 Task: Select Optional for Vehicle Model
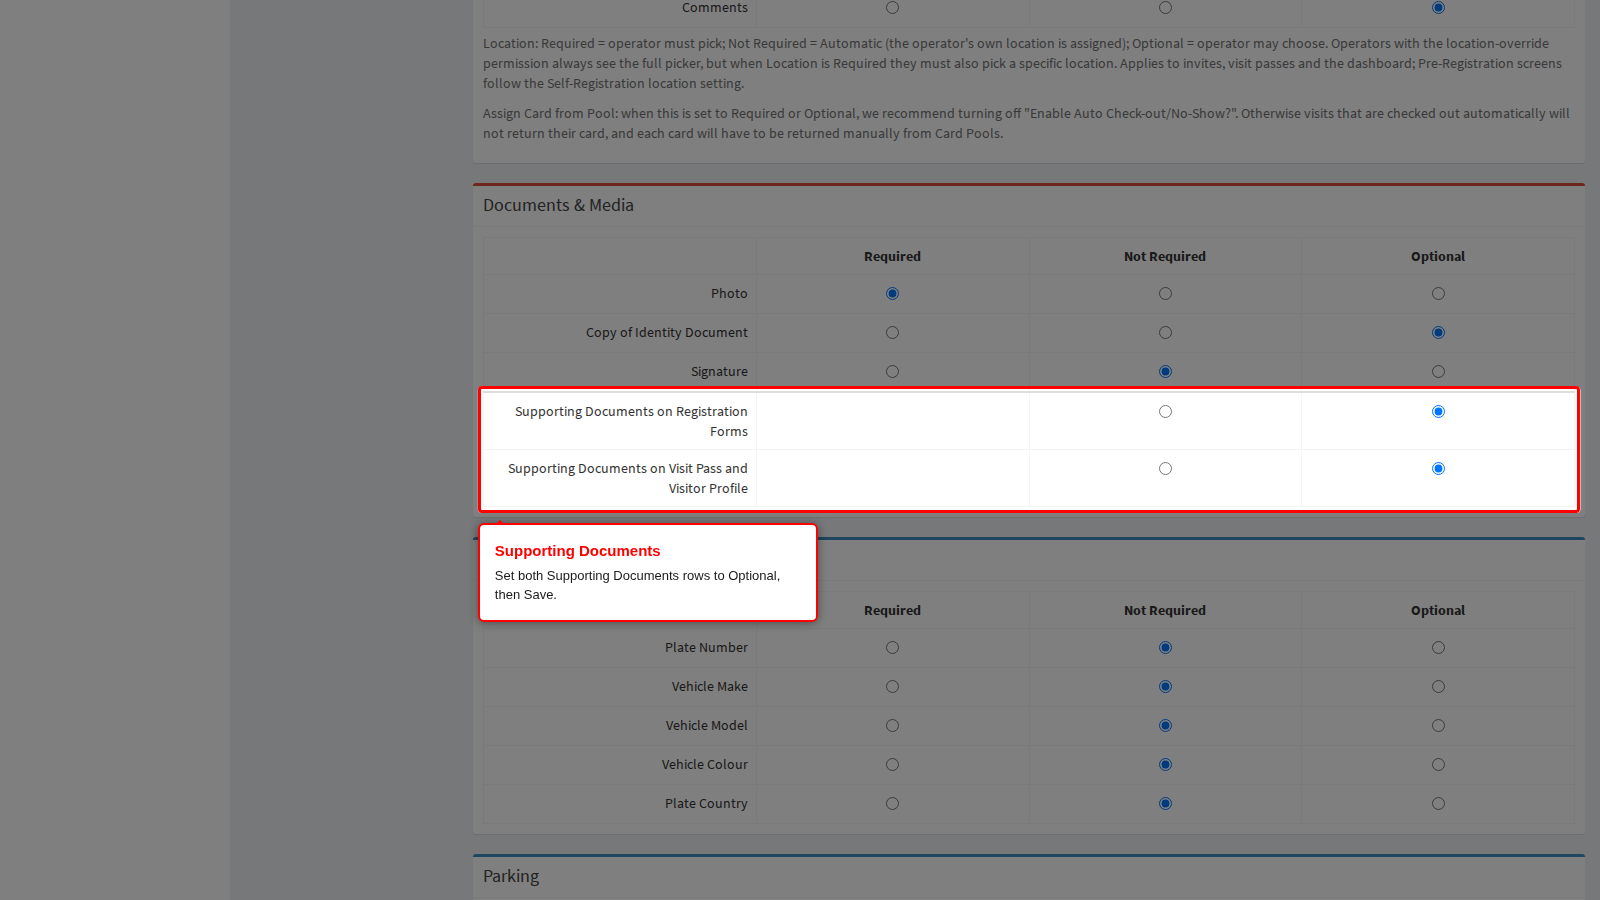point(1438,726)
